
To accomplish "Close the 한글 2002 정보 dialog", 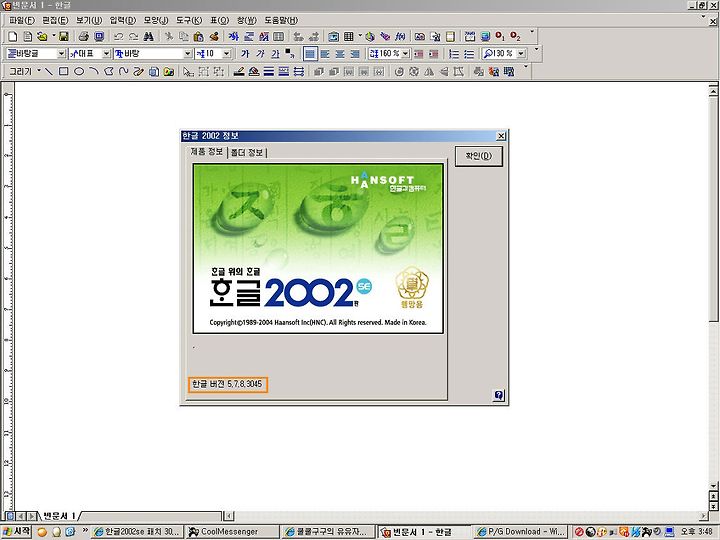I will click(x=501, y=136).
